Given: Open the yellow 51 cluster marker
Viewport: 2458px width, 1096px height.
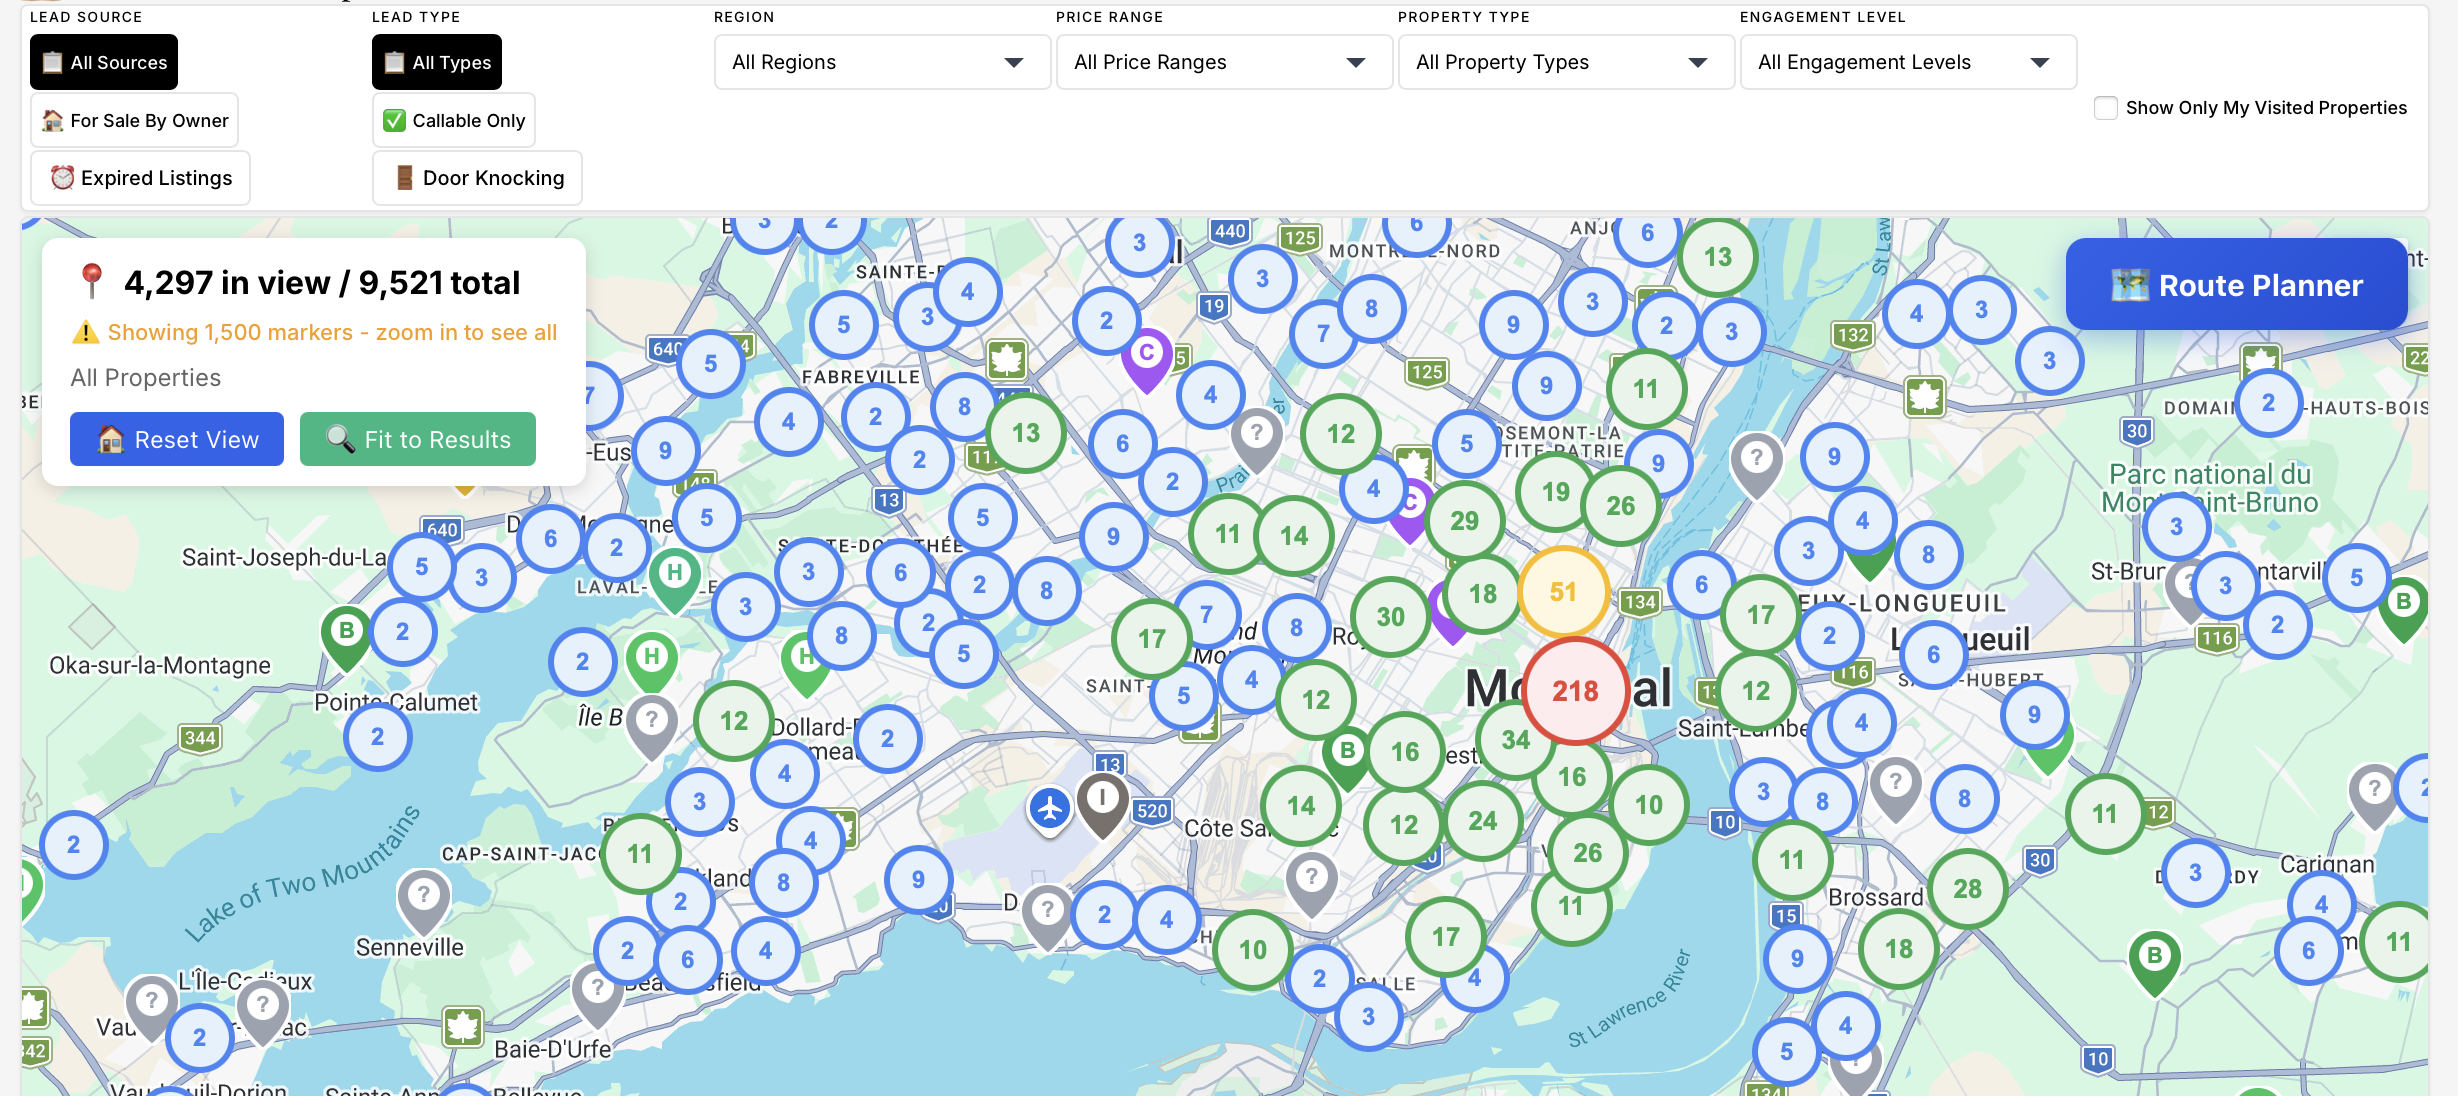Looking at the screenshot, I should (1563, 592).
